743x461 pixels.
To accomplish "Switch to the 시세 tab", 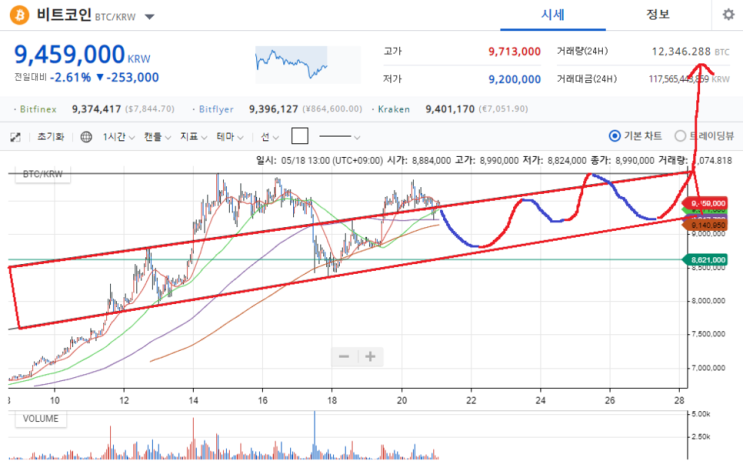I will tap(553, 15).
